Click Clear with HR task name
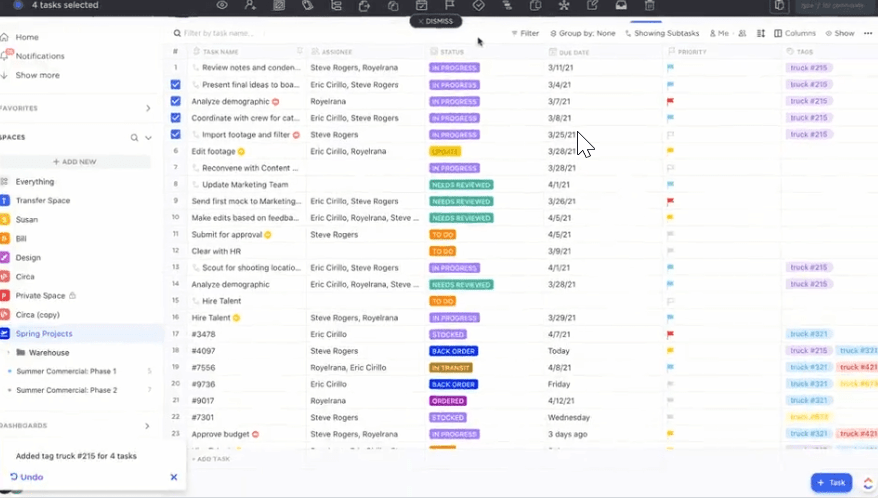The height and width of the screenshot is (498, 878). (216, 251)
